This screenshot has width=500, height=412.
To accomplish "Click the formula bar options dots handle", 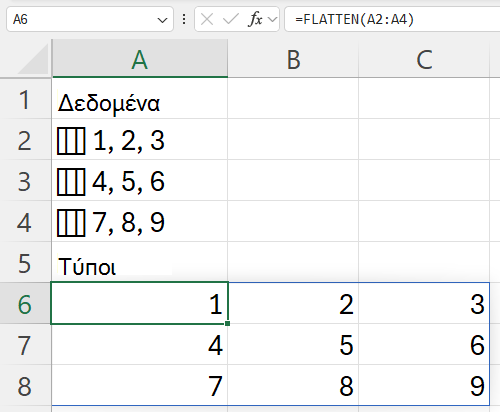I will (184, 19).
